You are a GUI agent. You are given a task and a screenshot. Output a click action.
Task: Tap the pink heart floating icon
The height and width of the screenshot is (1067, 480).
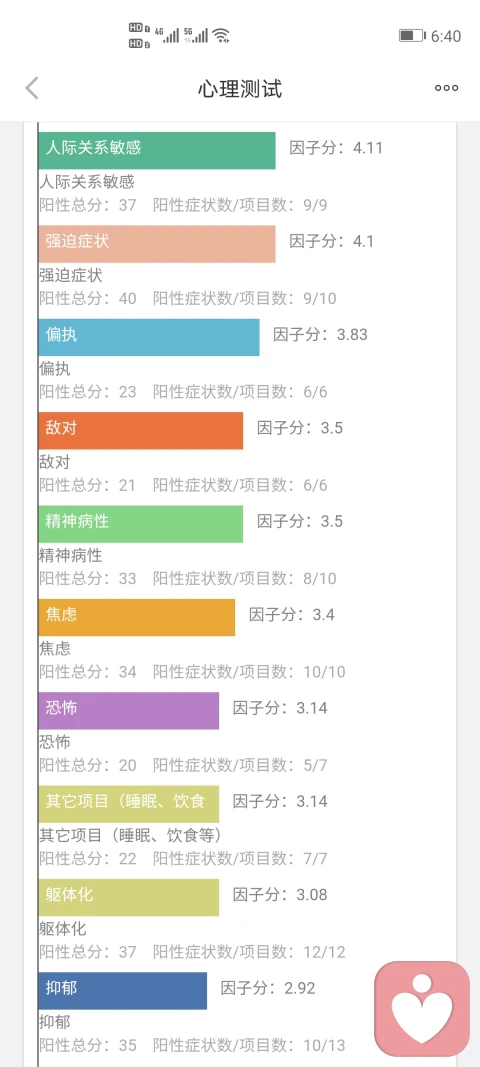(x=422, y=1006)
